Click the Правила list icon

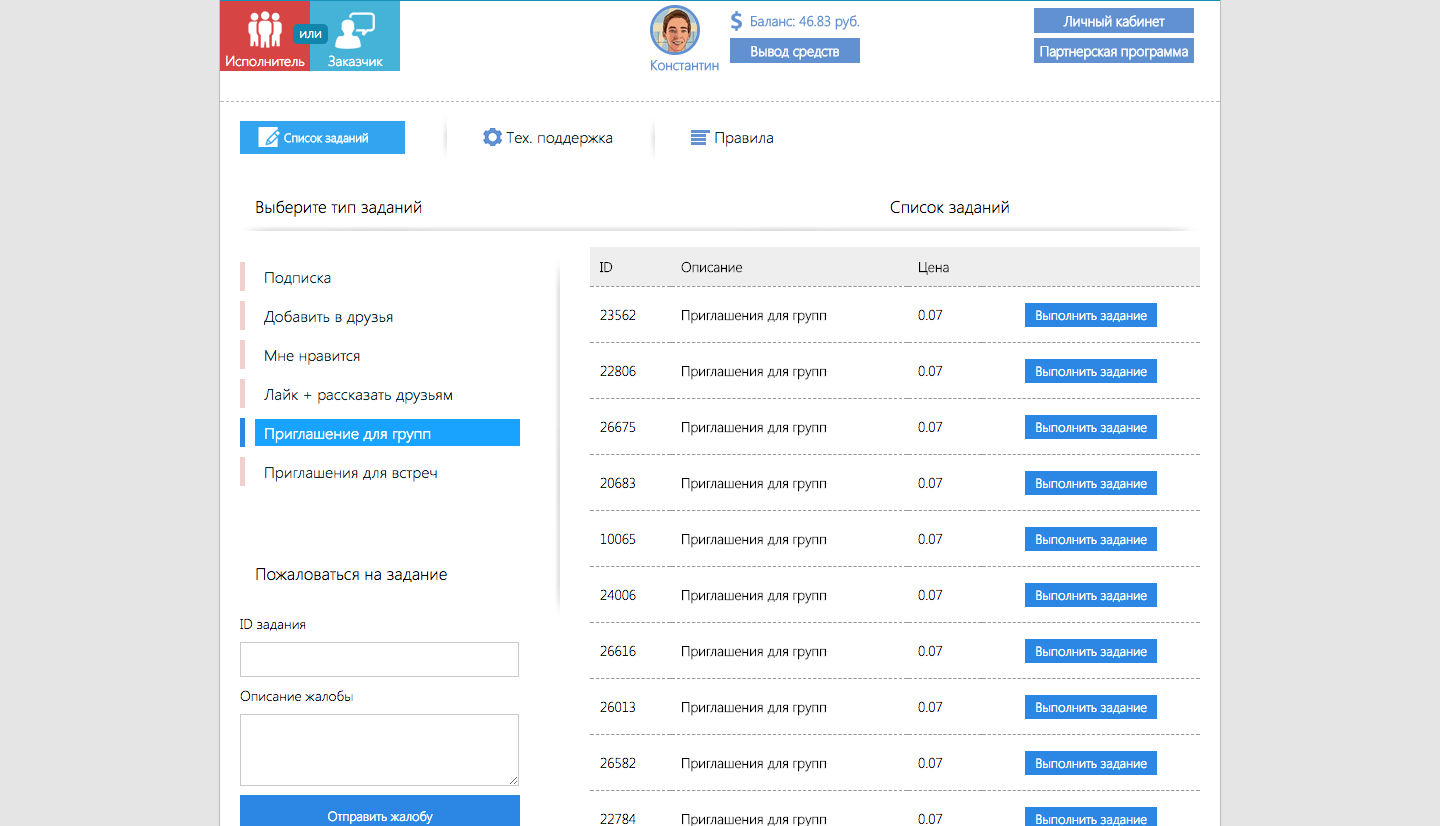[x=700, y=138]
